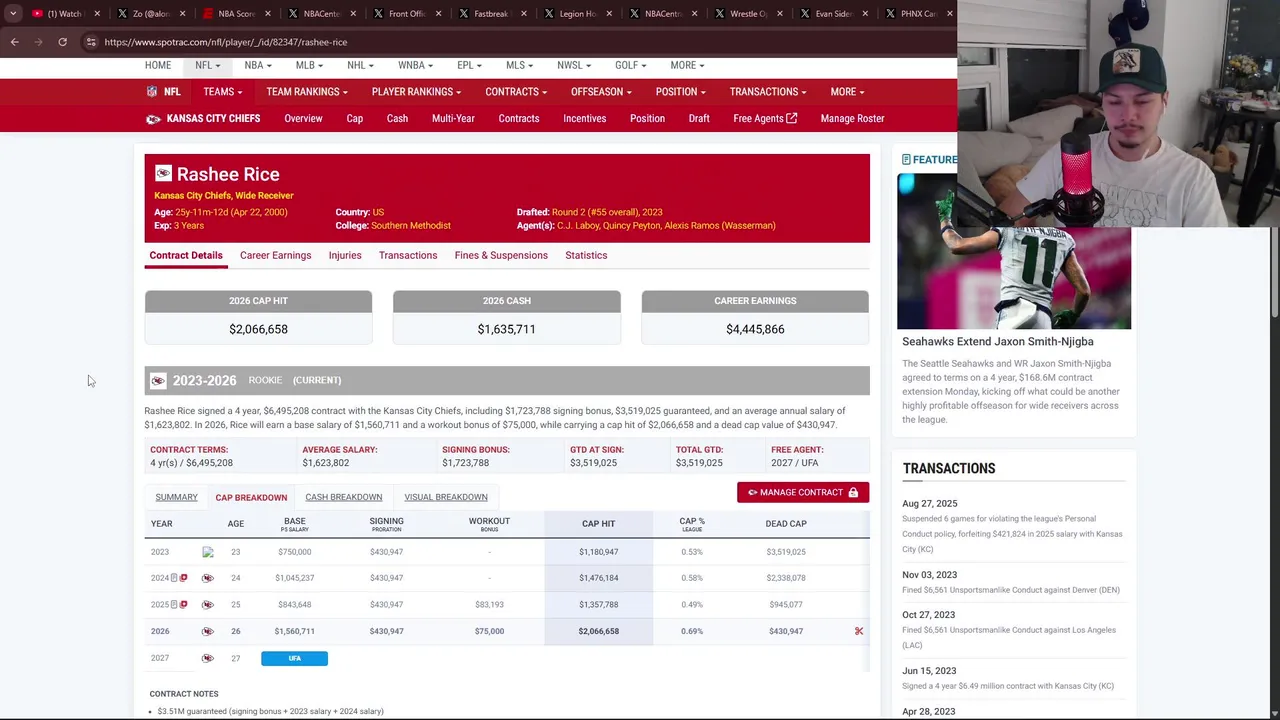Open site information icon in address bar
The height and width of the screenshot is (720, 1280).
click(91, 42)
